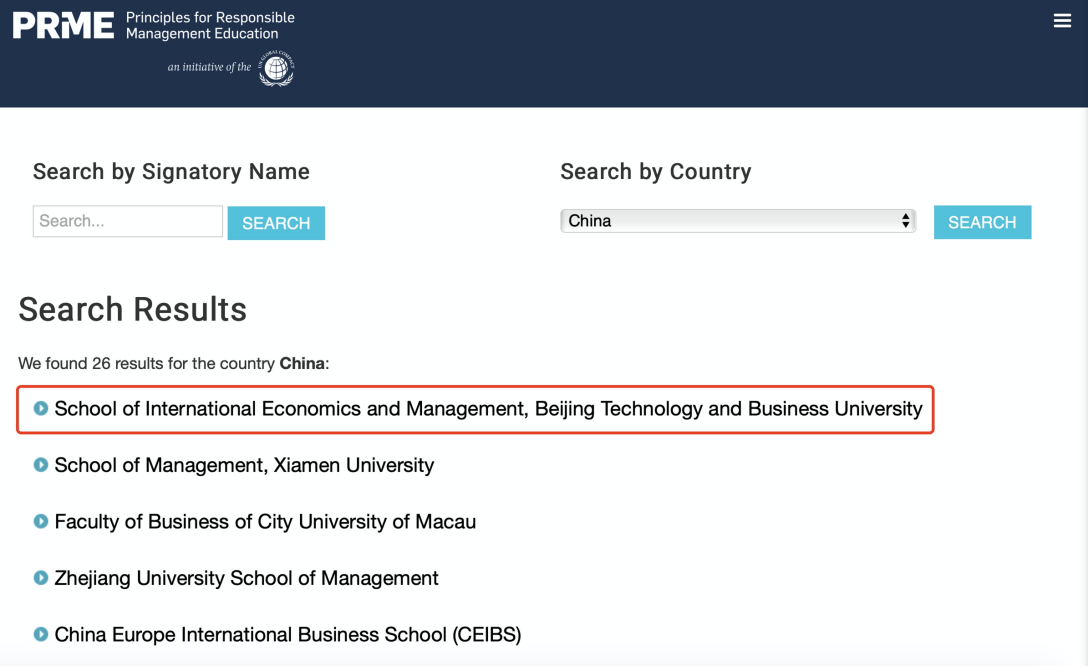Image resolution: width=1088 pixels, height=666 pixels.
Task: Click the "an initiative of the" text
Action: coord(209,67)
